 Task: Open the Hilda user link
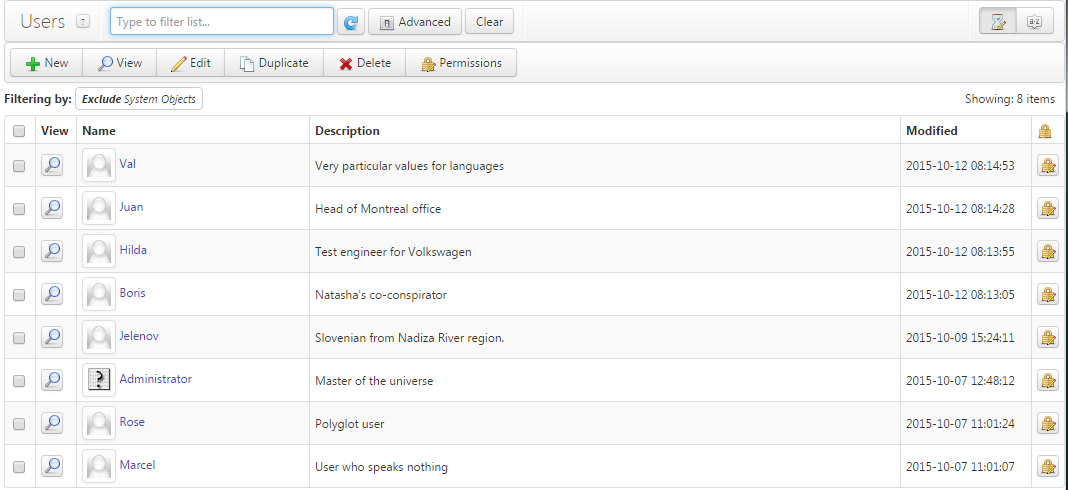click(133, 249)
